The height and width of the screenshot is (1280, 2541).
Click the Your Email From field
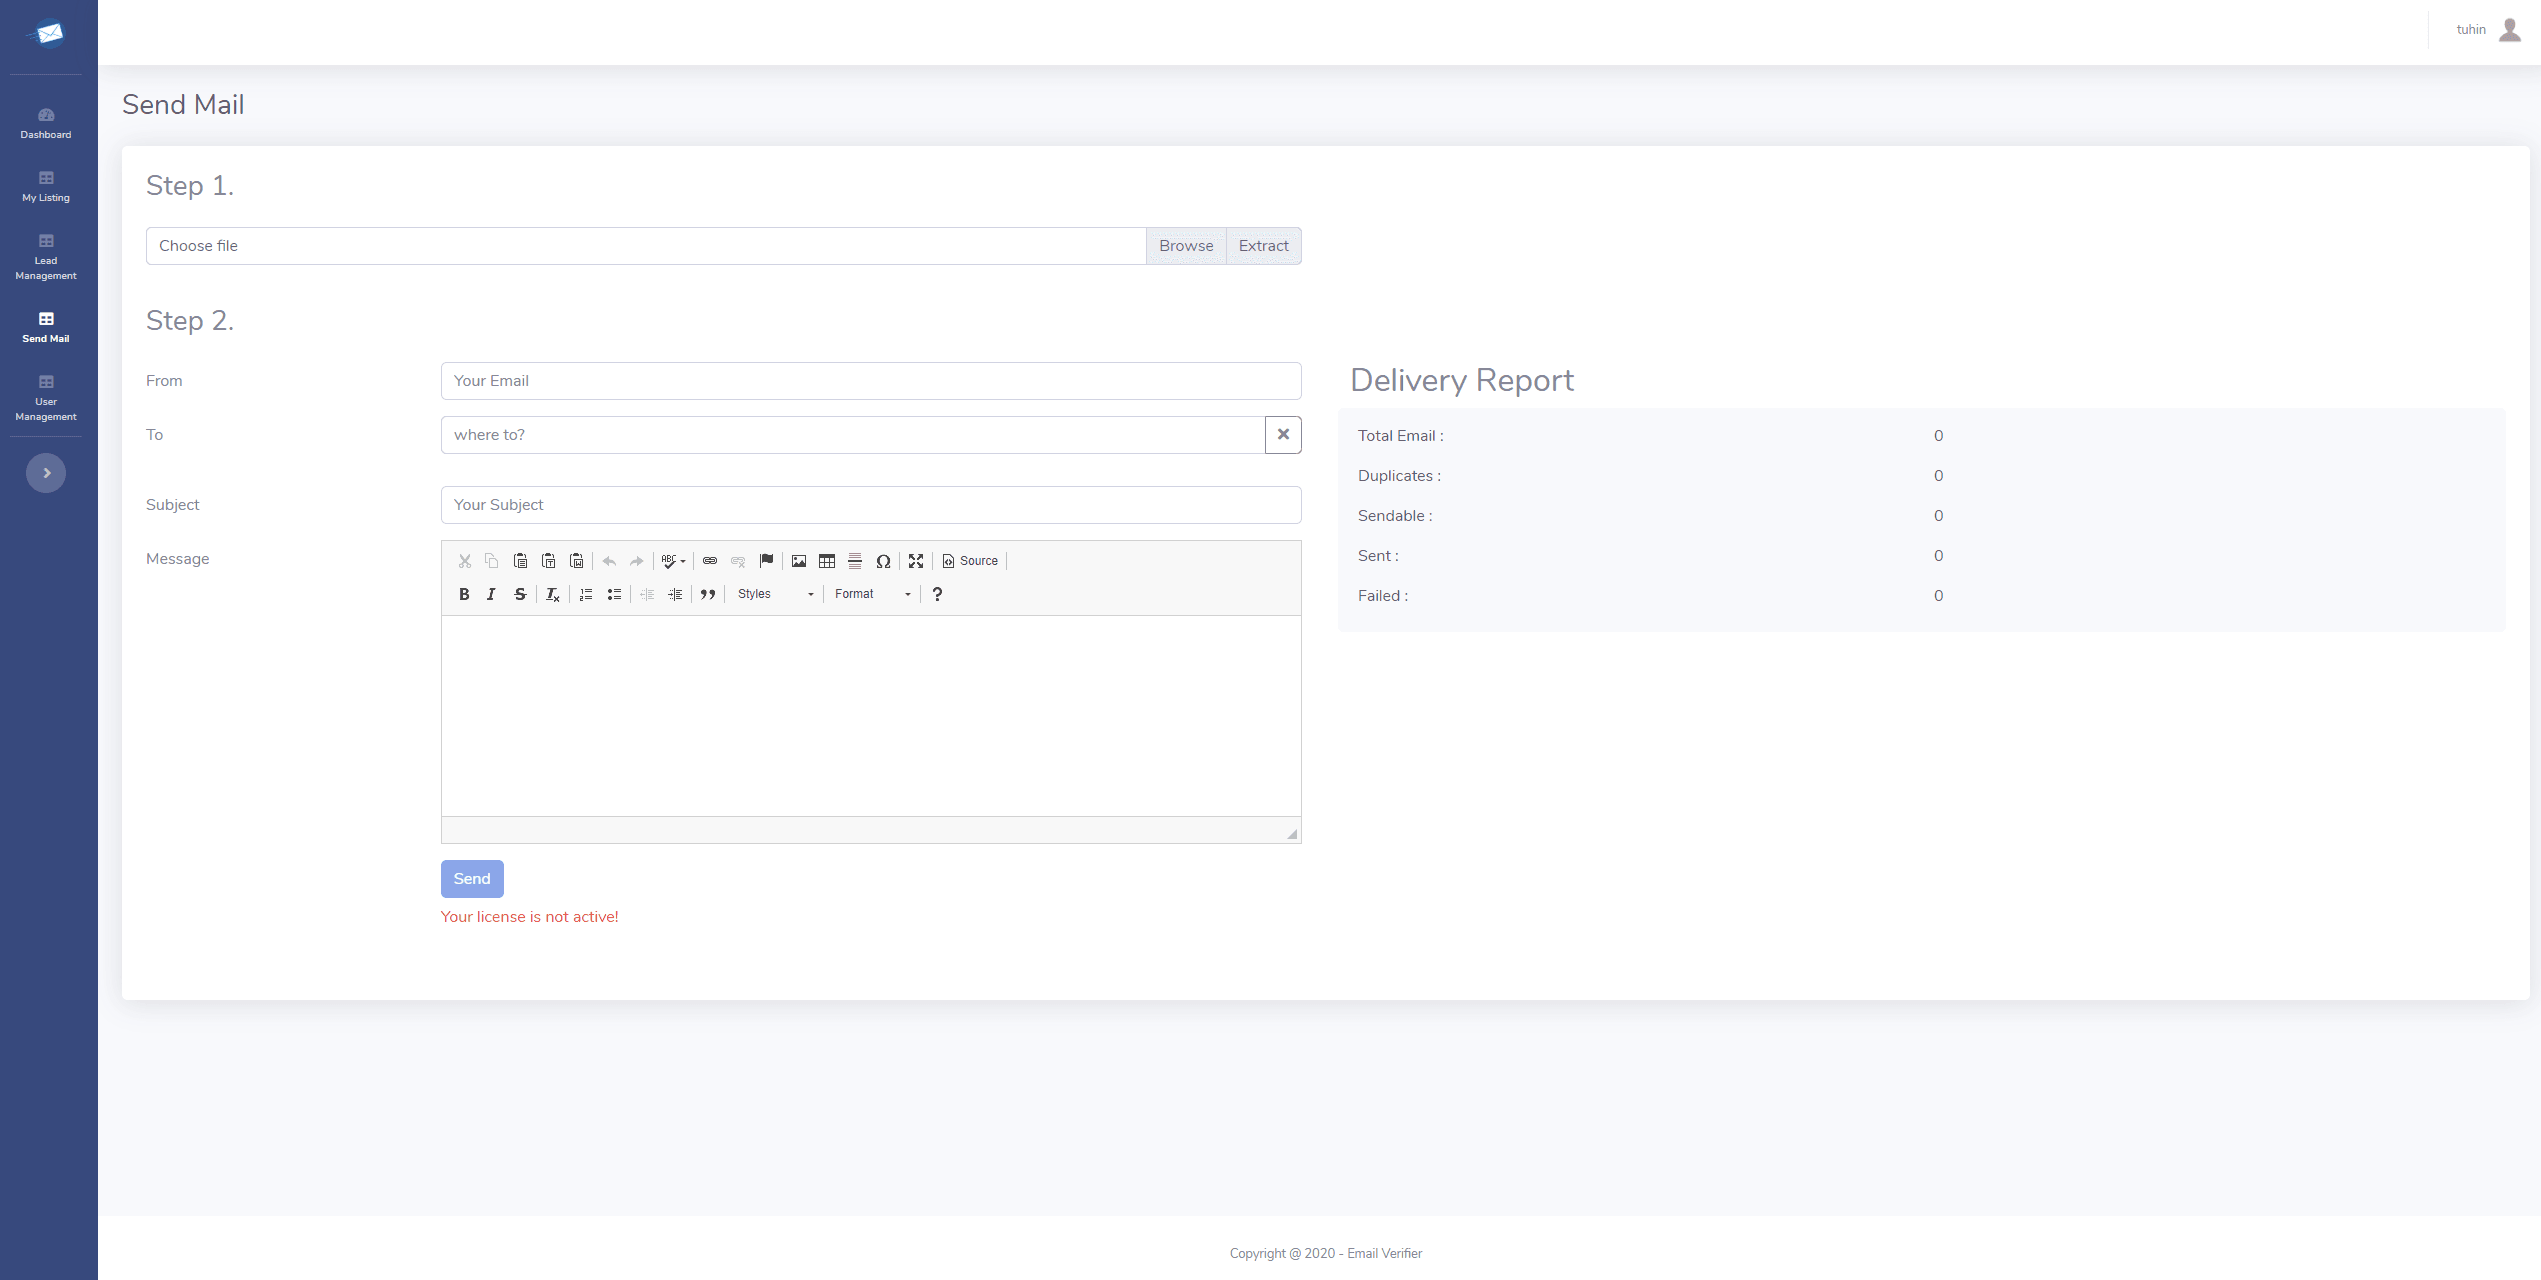click(x=871, y=381)
